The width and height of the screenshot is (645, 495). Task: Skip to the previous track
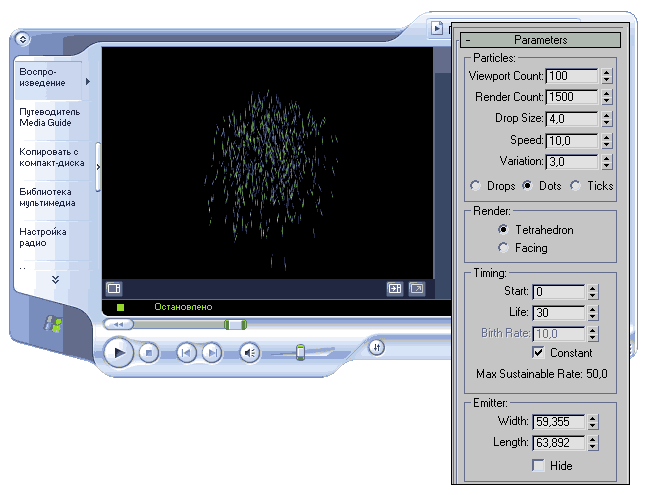click(186, 352)
